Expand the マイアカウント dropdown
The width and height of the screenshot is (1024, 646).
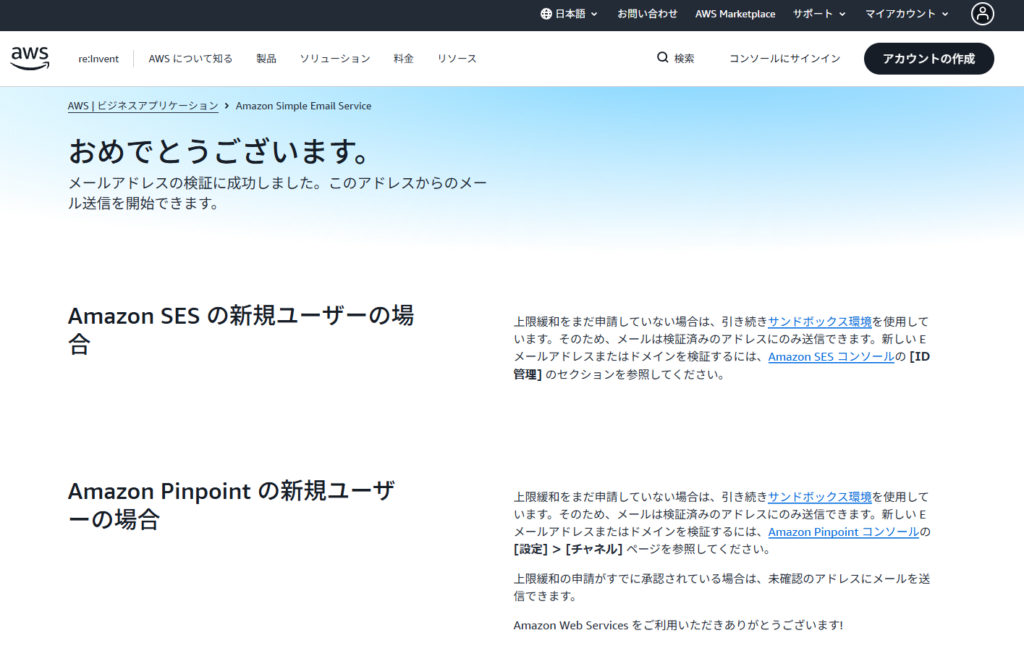[906, 14]
